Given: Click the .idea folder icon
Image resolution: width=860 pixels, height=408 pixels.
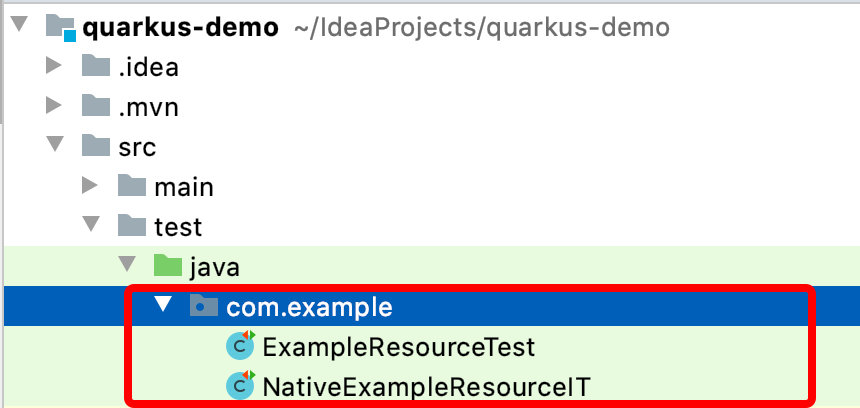Looking at the screenshot, I should pos(96,65).
